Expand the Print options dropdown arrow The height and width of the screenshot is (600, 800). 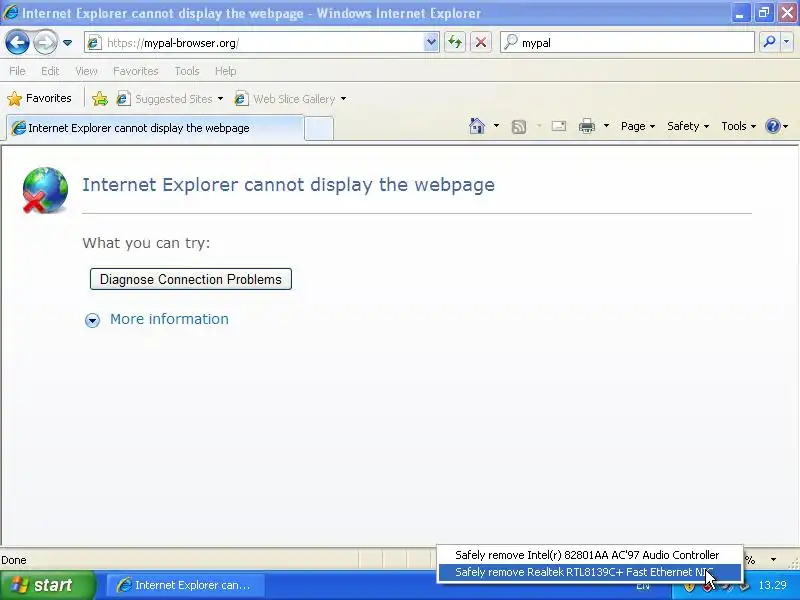click(x=606, y=126)
